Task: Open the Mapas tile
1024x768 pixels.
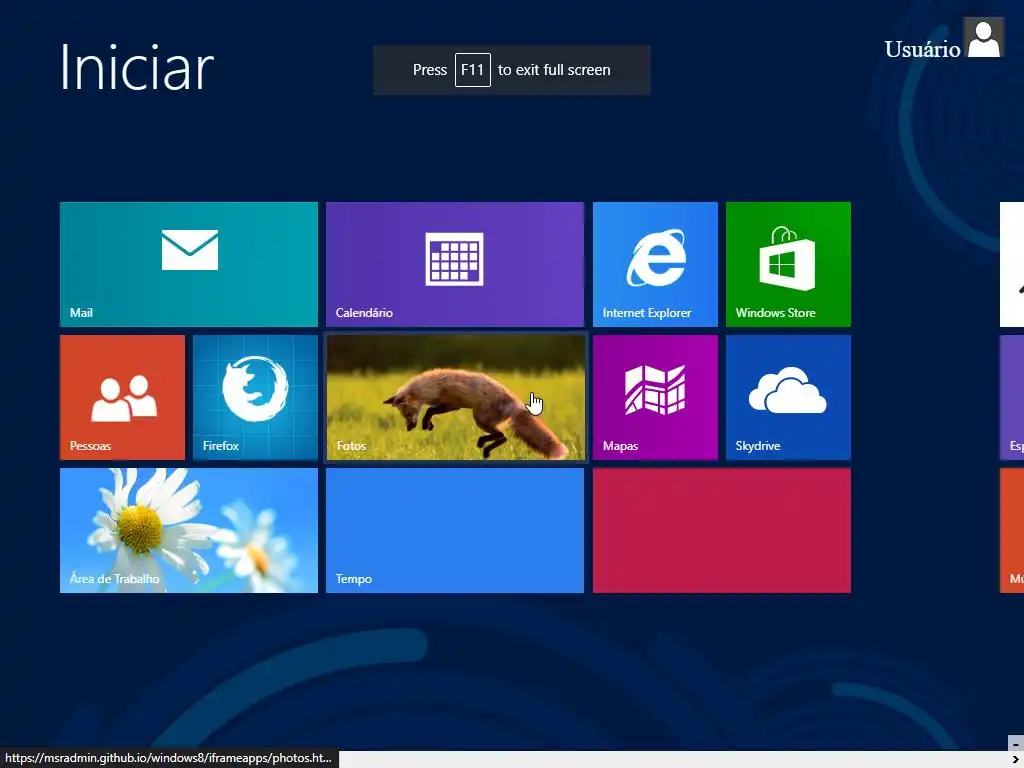Action: click(655, 398)
